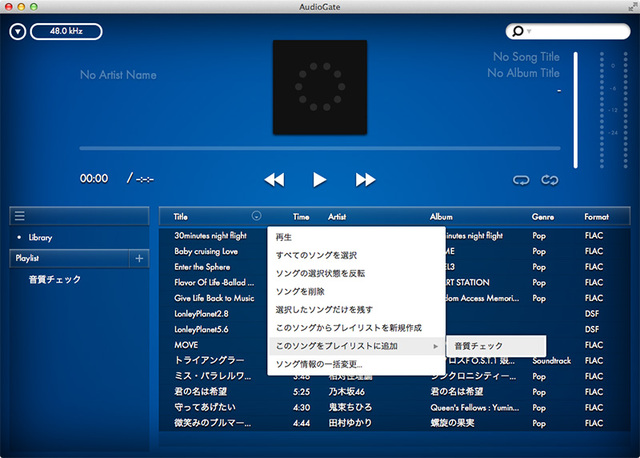Skip ahead with the fast-forward button

point(365,180)
